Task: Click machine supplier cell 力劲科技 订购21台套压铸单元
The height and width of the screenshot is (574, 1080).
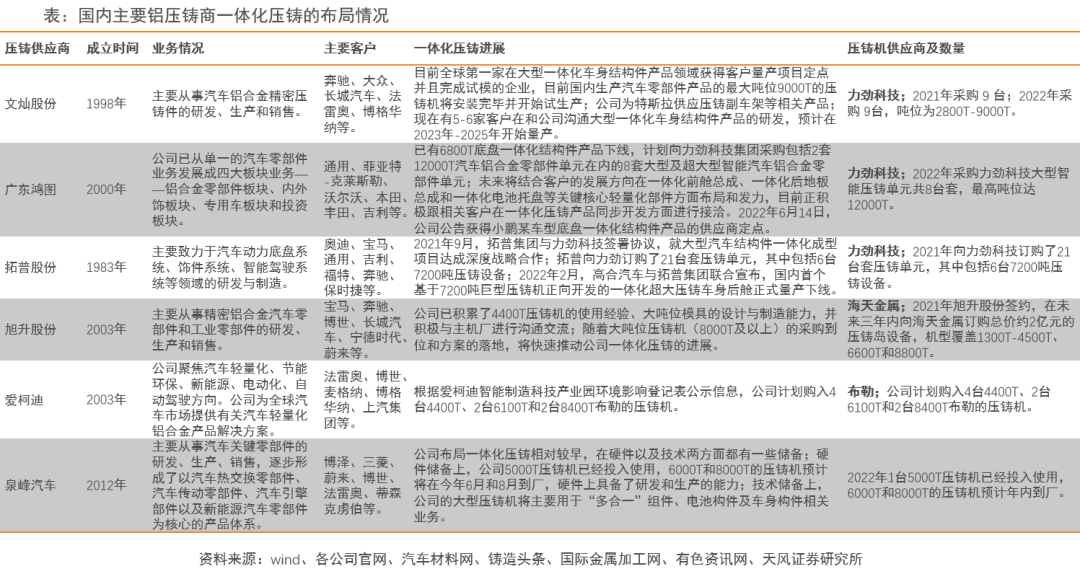Action: (959, 267)
